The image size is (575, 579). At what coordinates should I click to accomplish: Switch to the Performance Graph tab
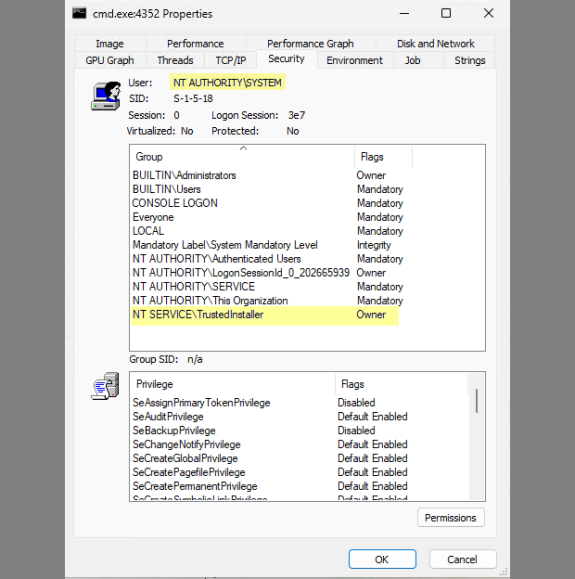(x=311, y=44)
